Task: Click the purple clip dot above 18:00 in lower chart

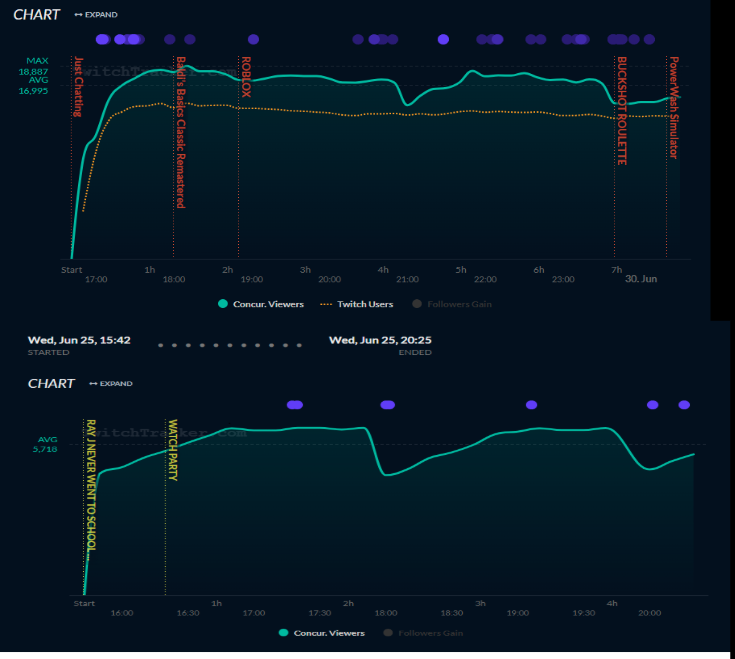Action: (x=388, y=405)
